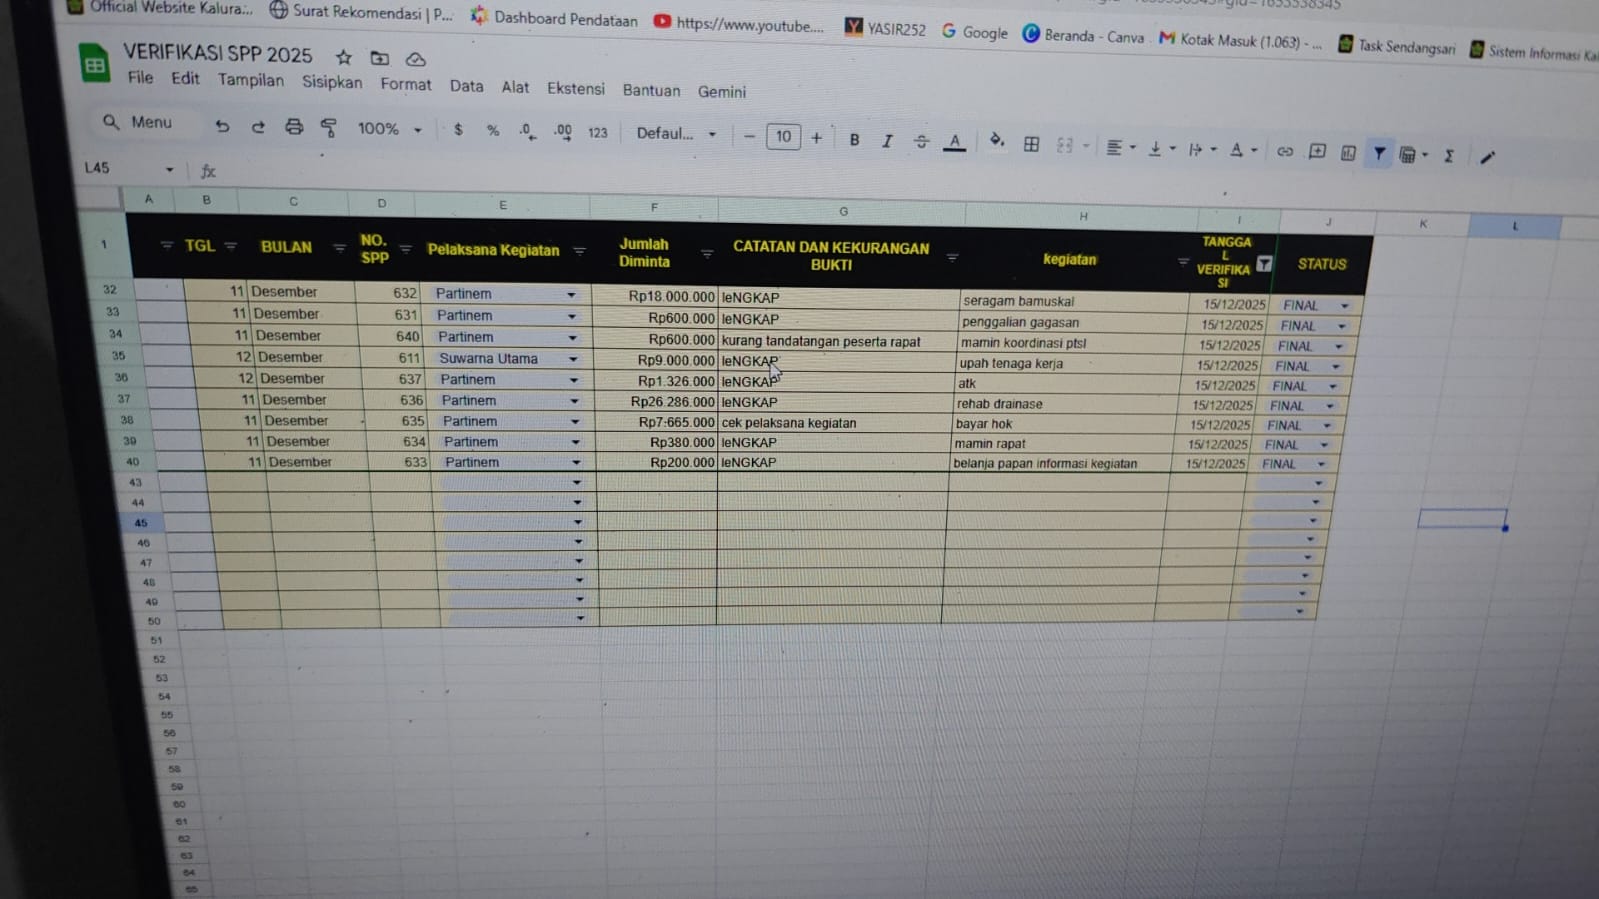
Task: Click the font size input field
Action: [x=783, y=137]
